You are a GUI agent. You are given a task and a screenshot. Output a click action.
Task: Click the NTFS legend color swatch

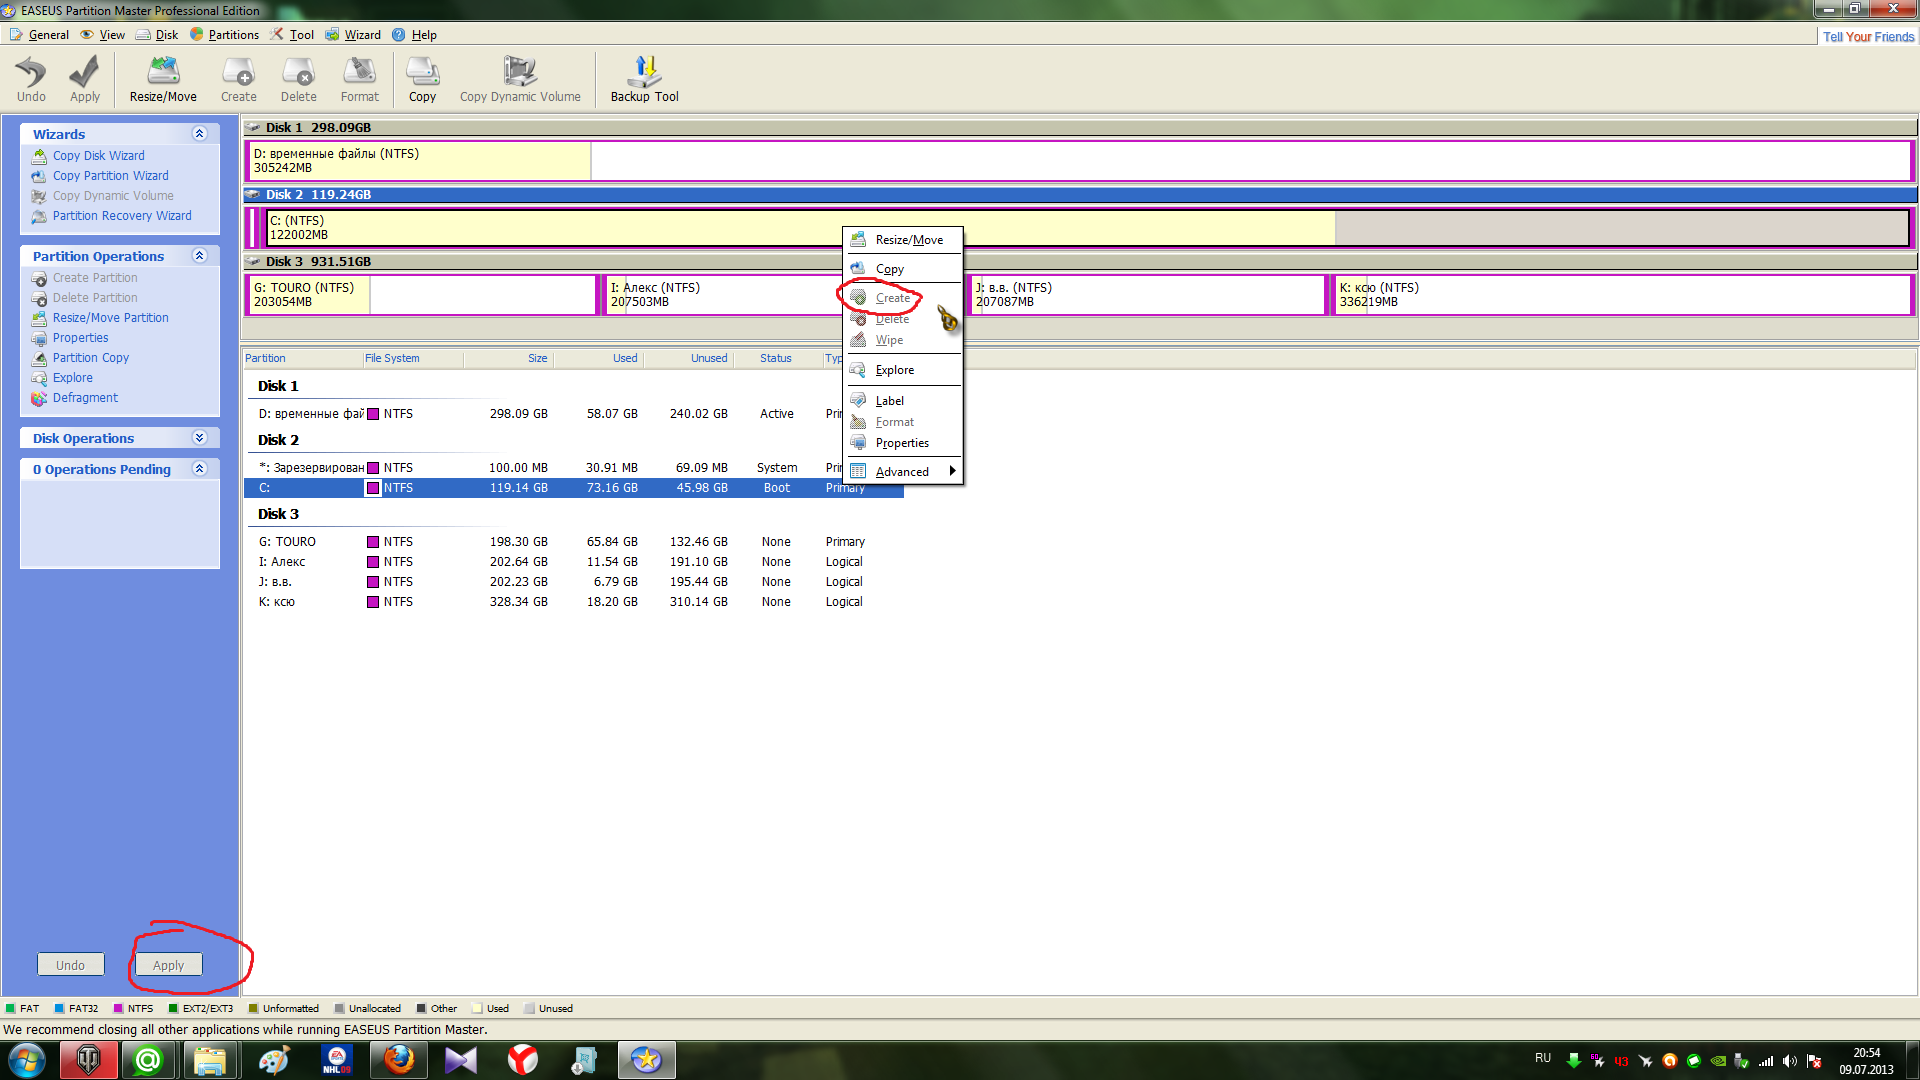pyautogui.click(x=118, y=1008)
